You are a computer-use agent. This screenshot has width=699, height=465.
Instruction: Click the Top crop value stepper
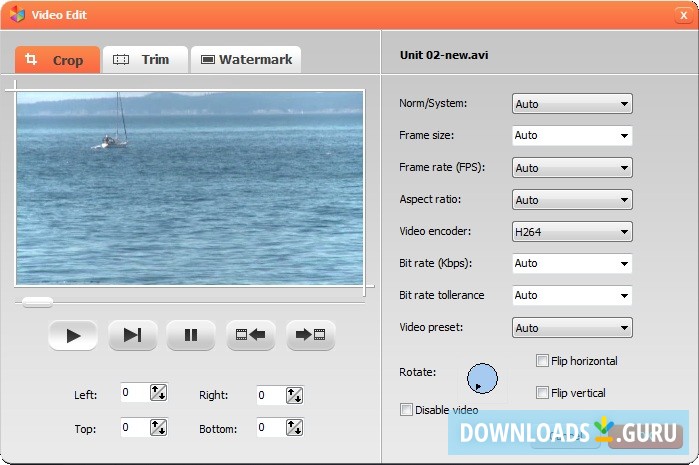coord(158,427)
